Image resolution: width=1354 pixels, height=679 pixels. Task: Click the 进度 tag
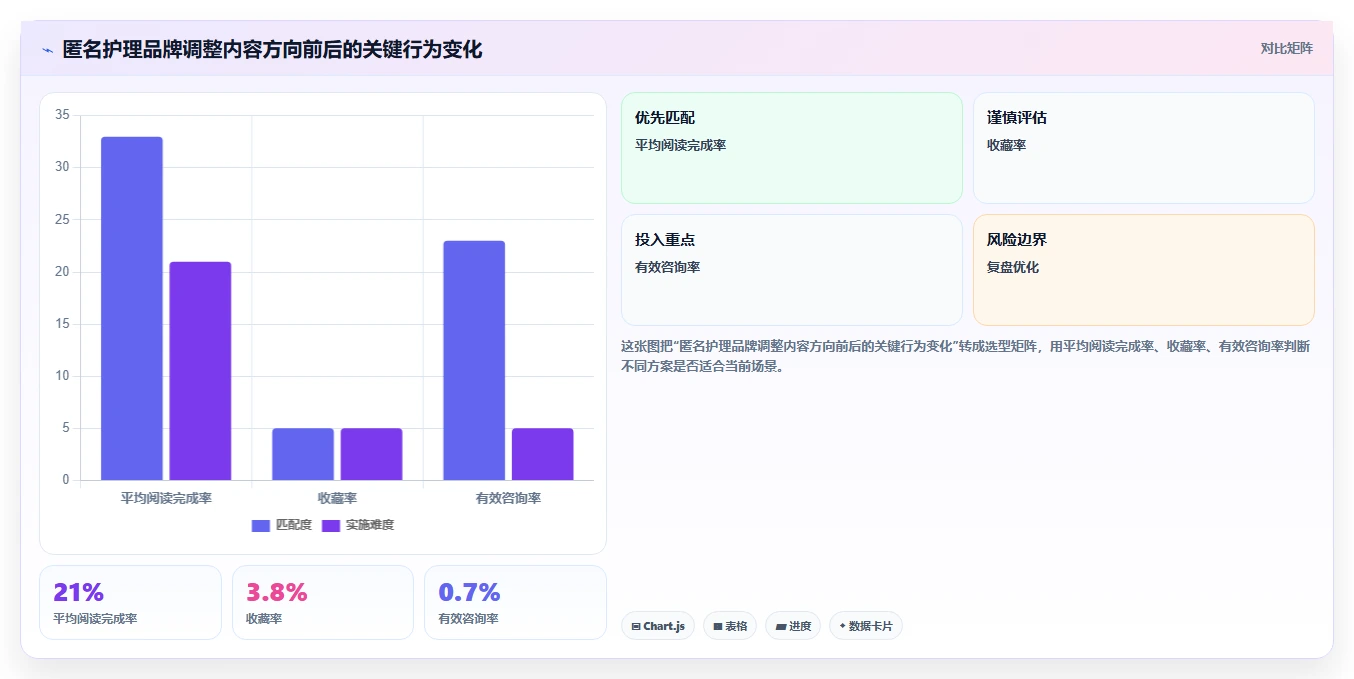[793, 626]
